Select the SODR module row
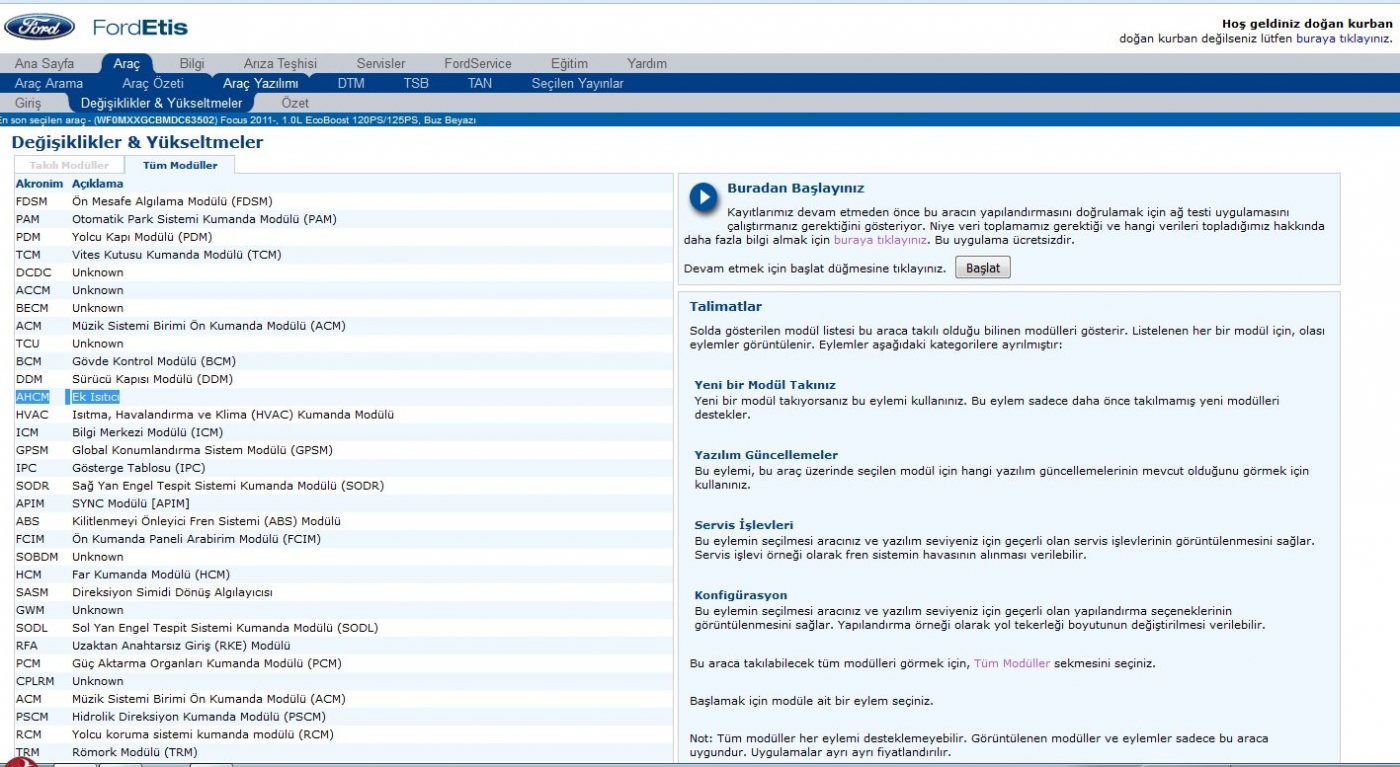This screenshot has width=1400, height=767. [x=343, y=485]
